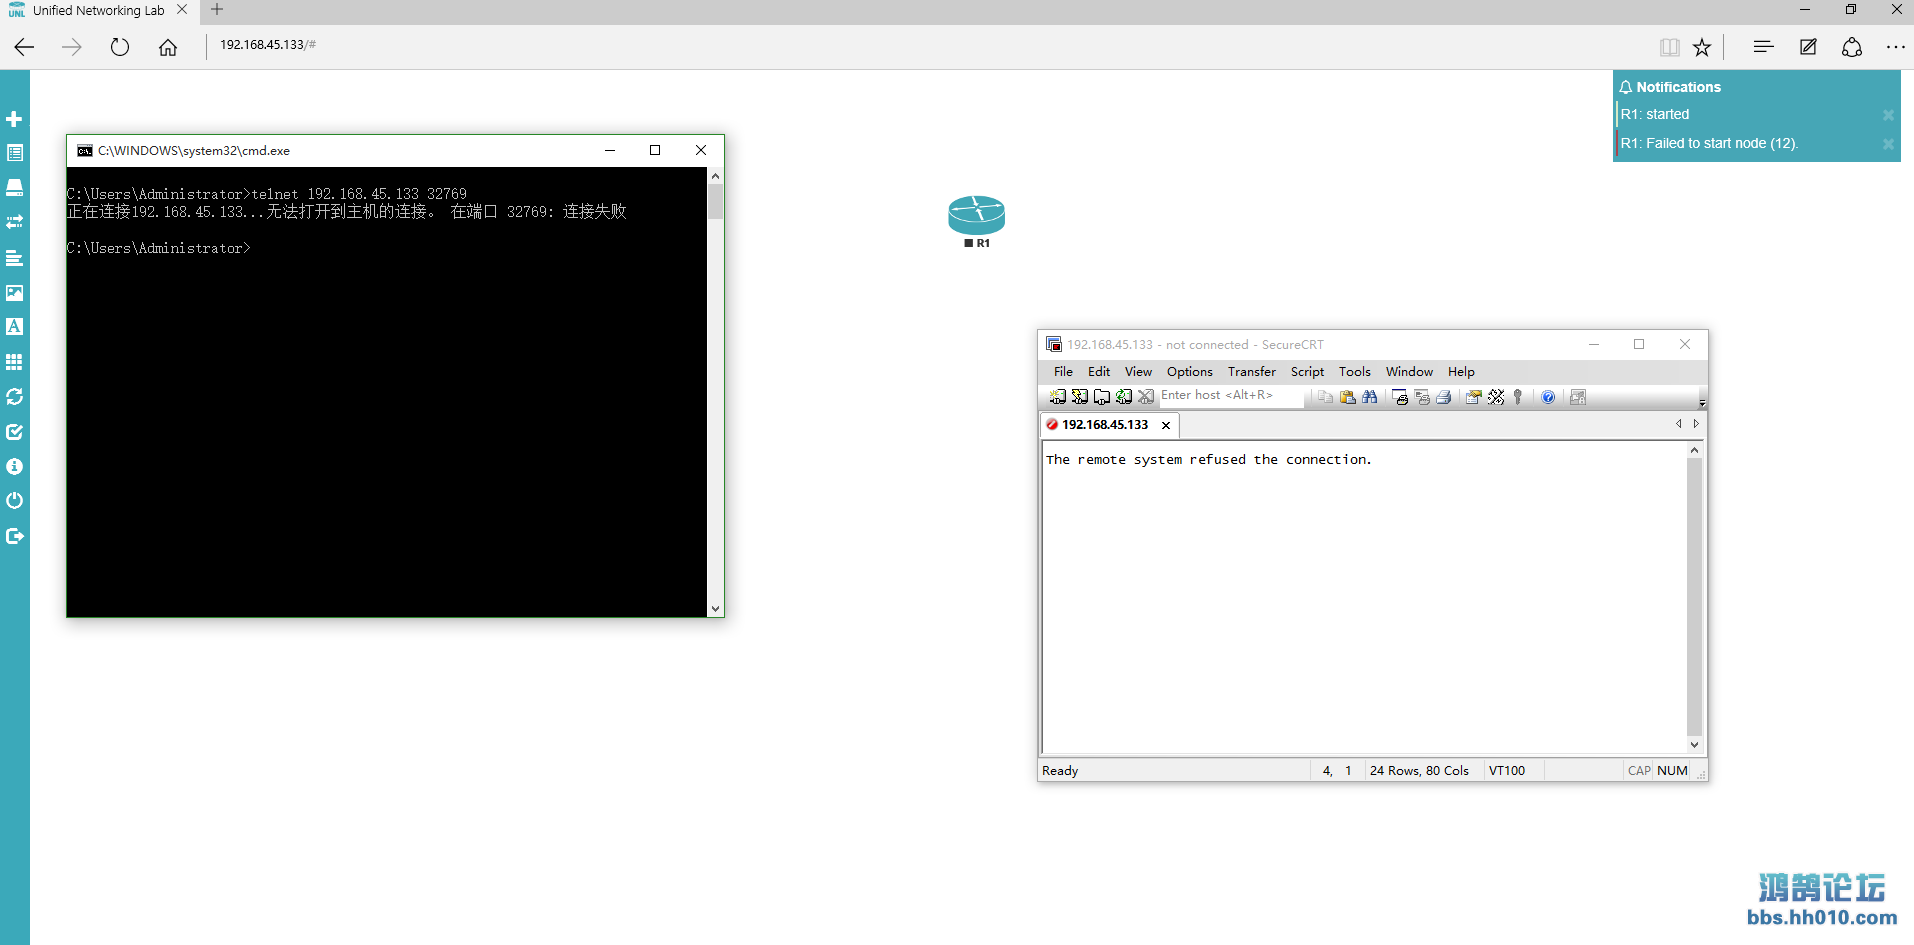Click SecureCRT Help question mark icon
The width and height of the screenshot is (1914, 945).
[1548, 397]
